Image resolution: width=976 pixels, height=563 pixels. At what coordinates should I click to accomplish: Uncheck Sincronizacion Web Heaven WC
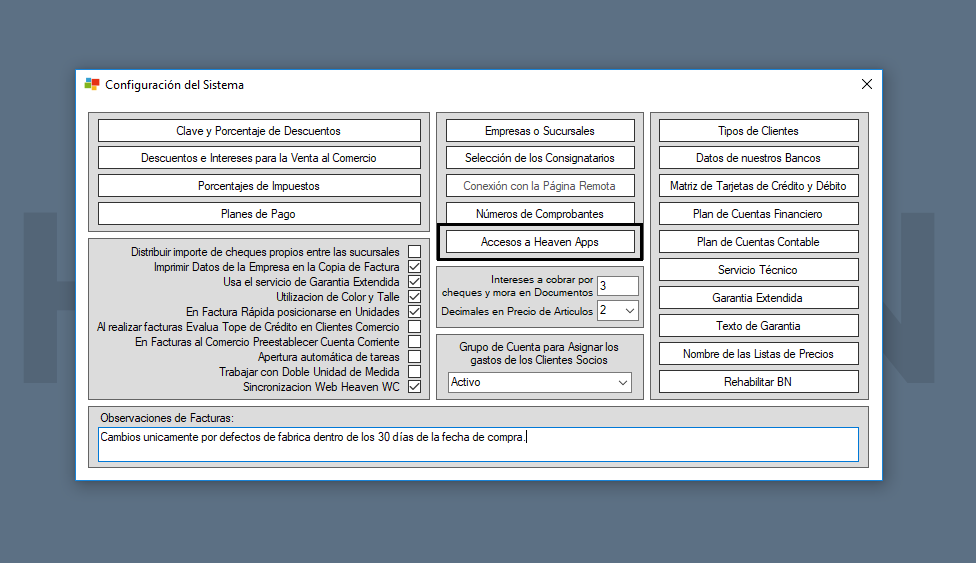click(415, 386)
